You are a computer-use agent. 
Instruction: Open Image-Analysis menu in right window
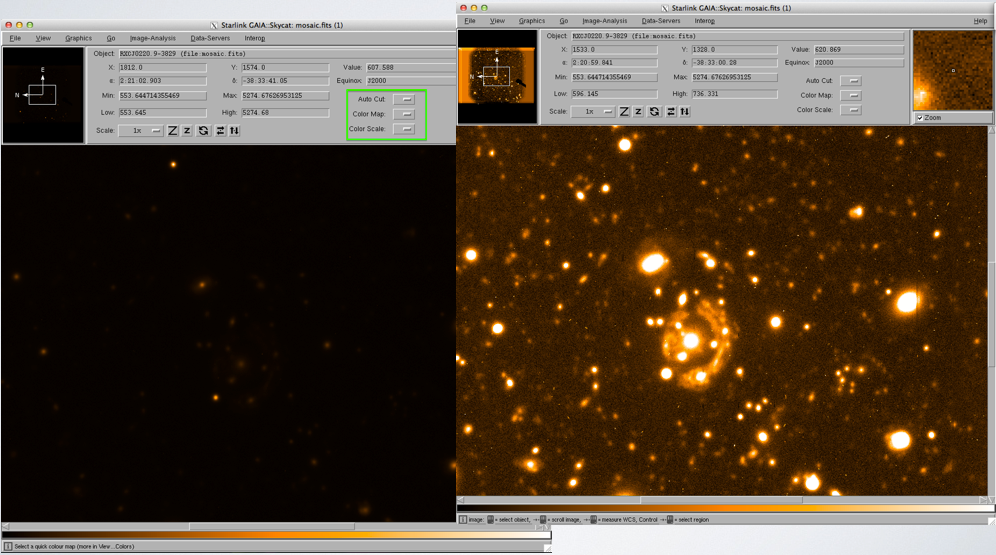tap(604, 21)
